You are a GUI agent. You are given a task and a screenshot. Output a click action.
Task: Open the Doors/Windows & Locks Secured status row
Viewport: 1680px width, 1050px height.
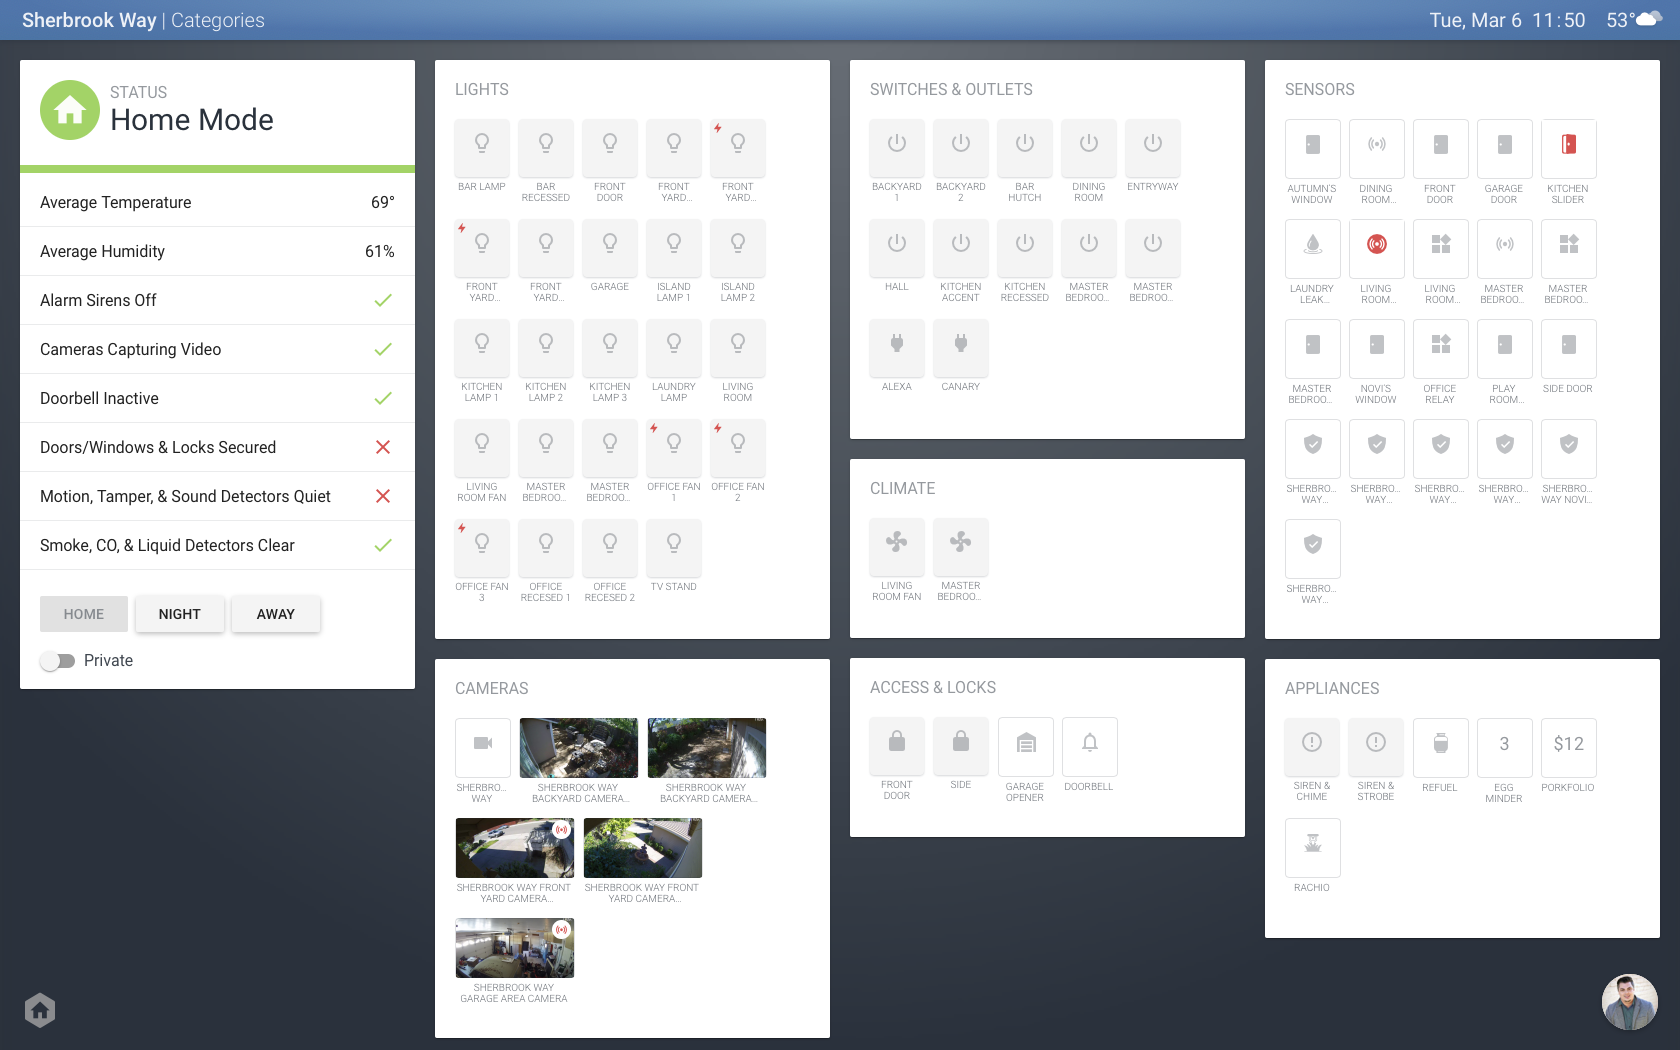(217, 447)
